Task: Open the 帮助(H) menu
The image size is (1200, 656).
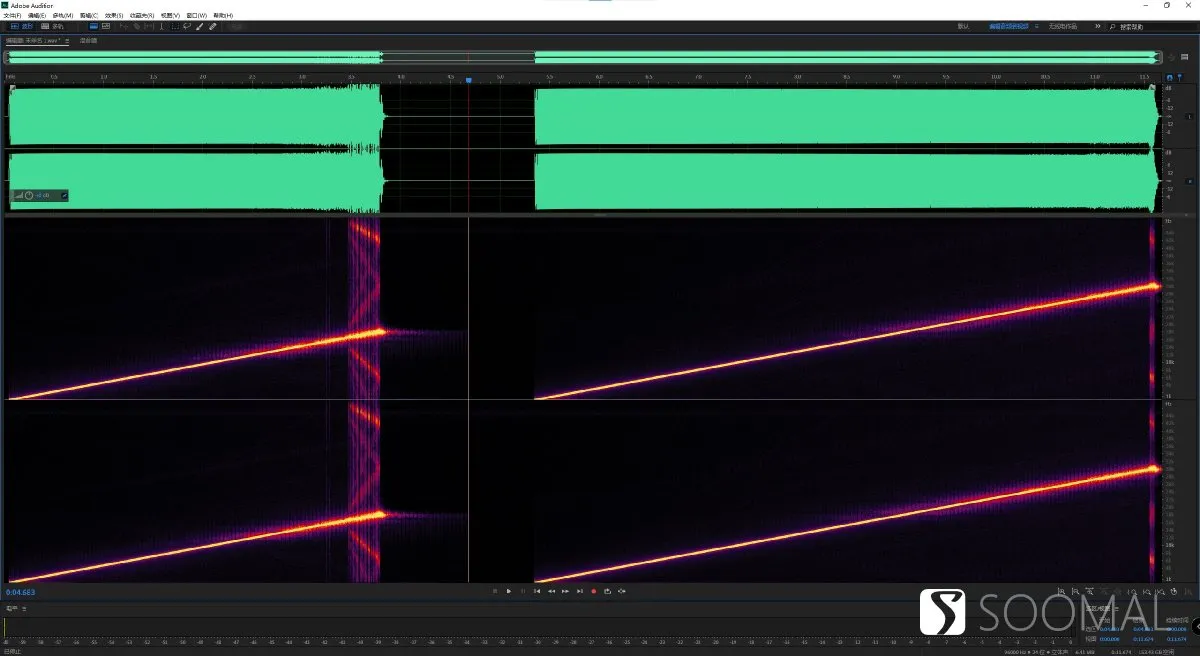Action: click(x=222, y=16)
